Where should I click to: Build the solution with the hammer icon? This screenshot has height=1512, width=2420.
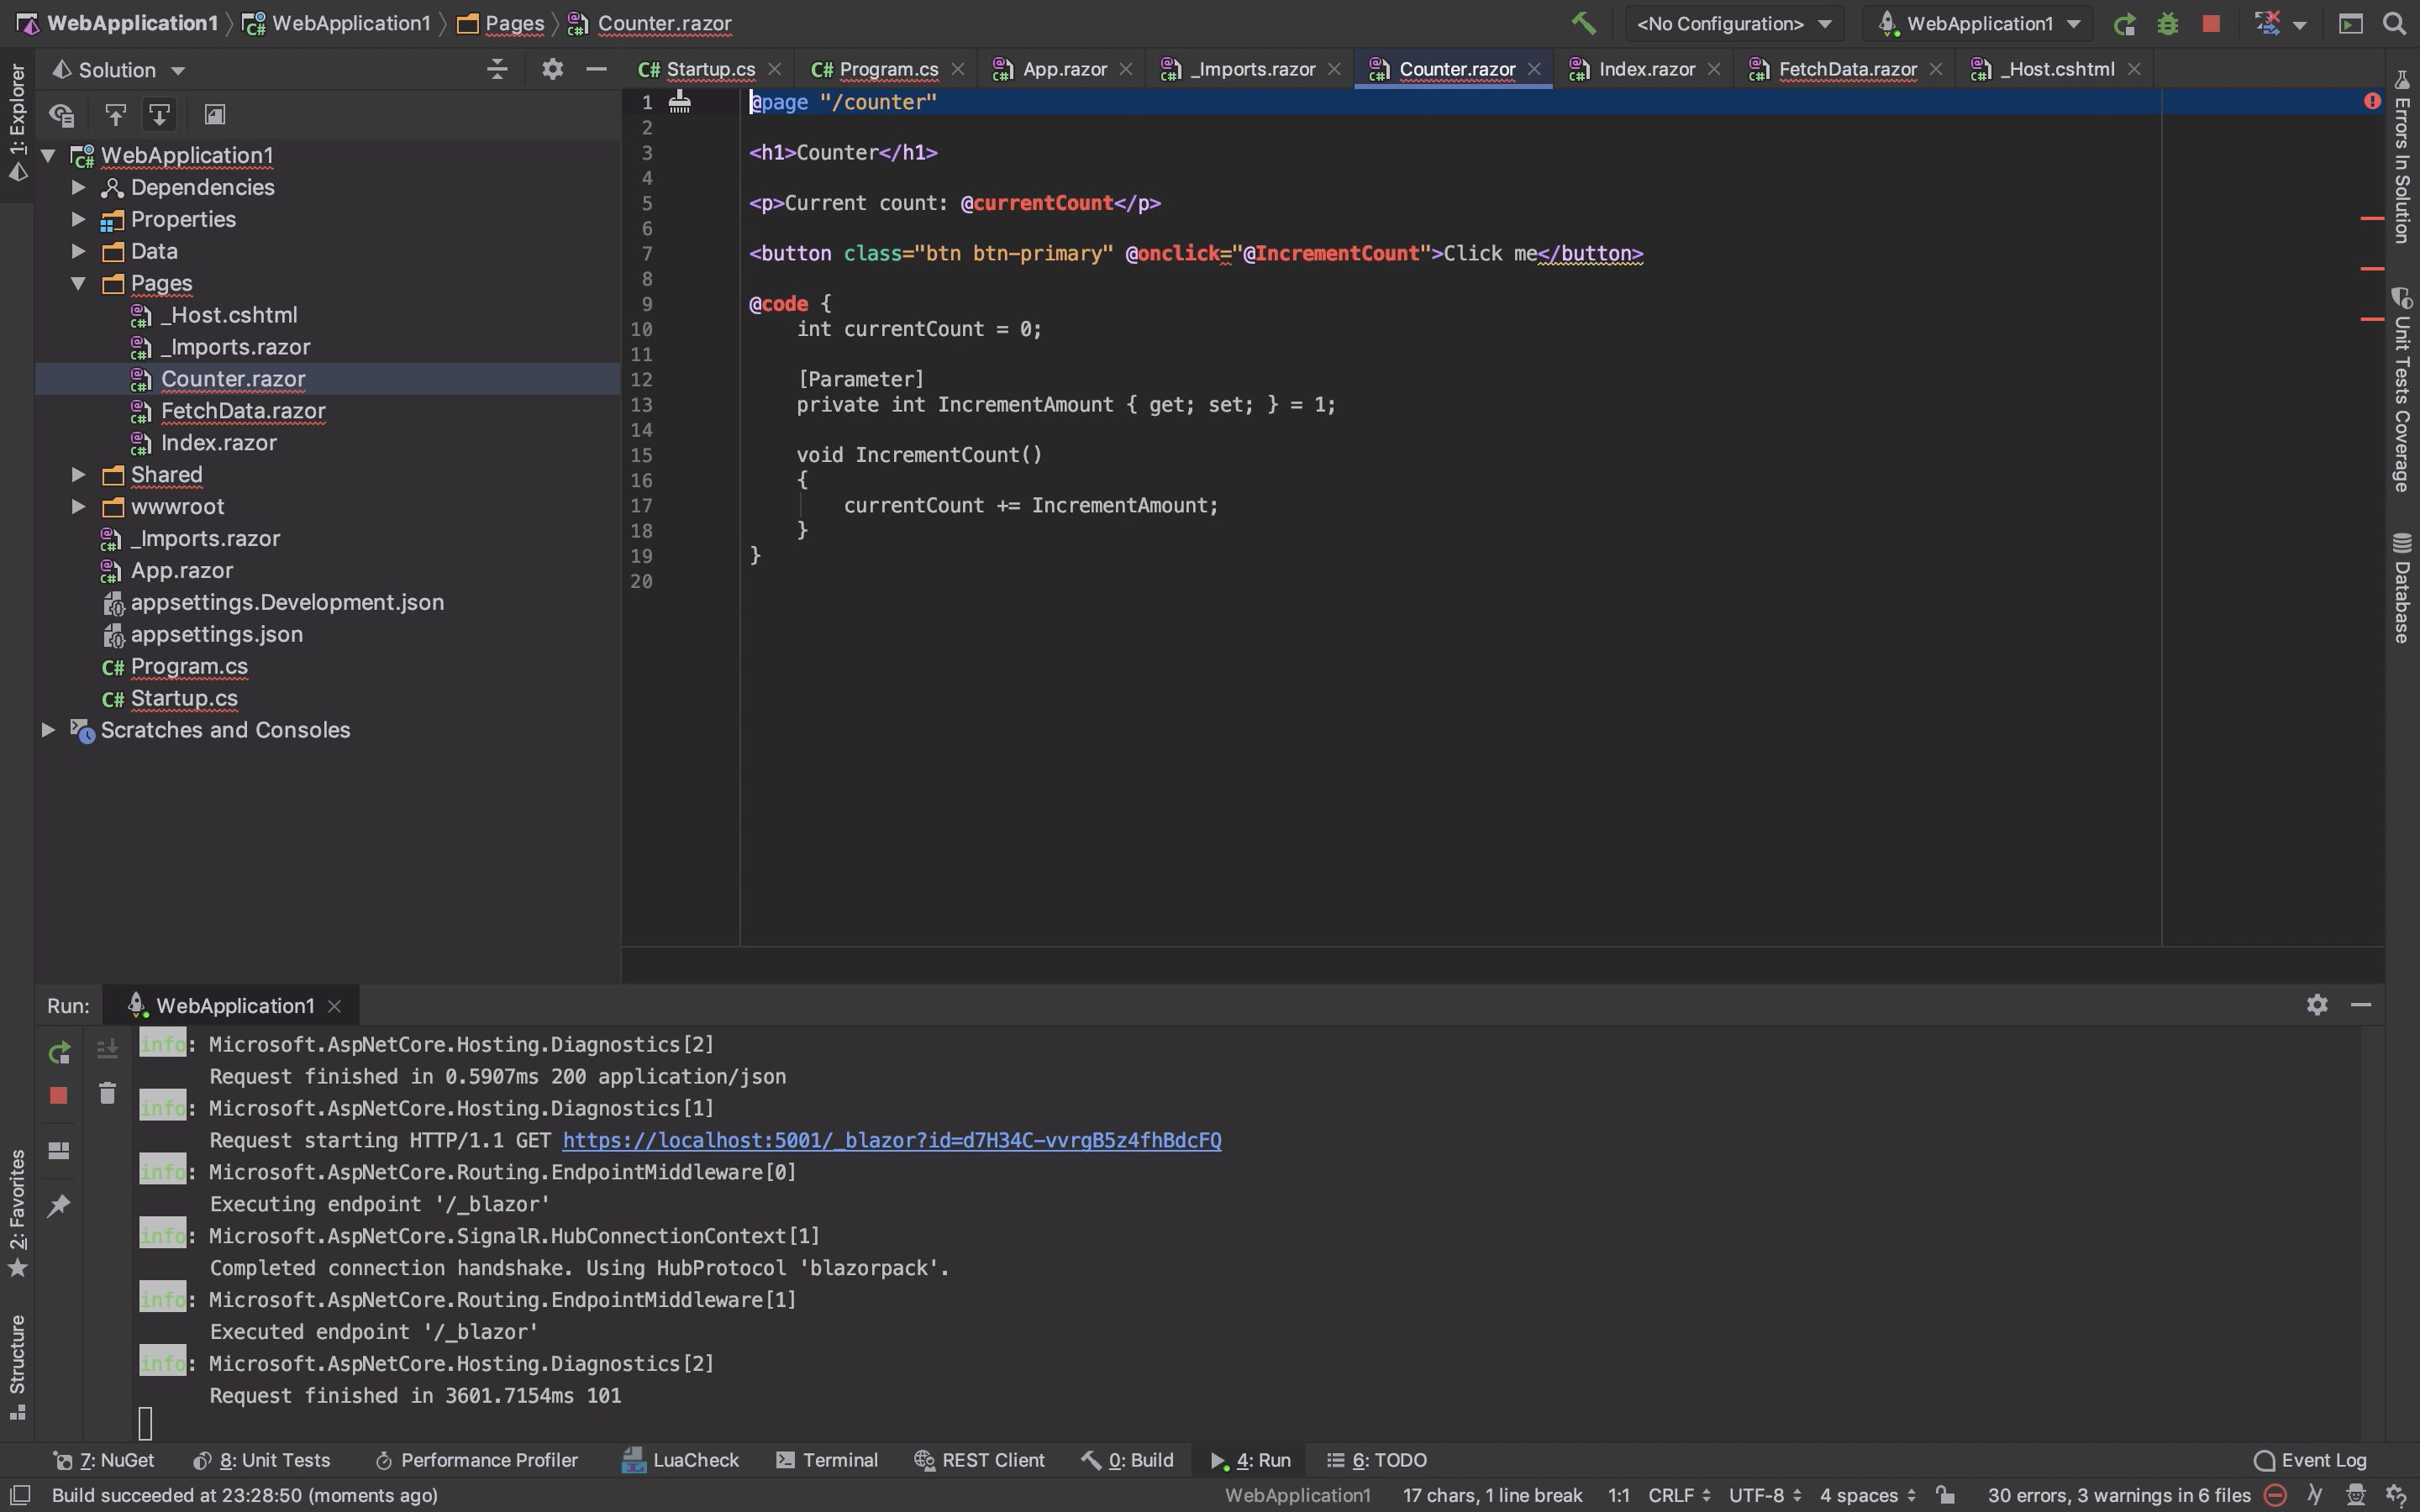1583,23
